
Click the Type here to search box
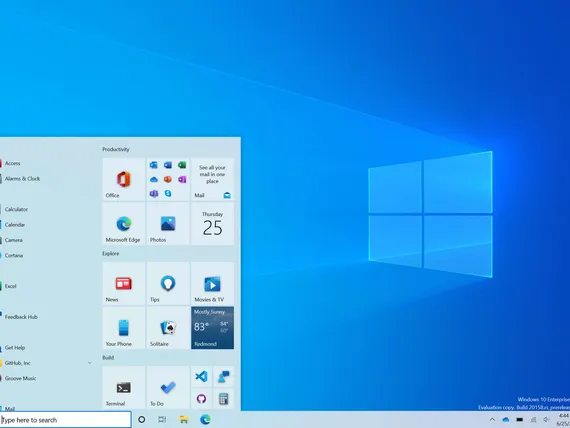[66, 420]
